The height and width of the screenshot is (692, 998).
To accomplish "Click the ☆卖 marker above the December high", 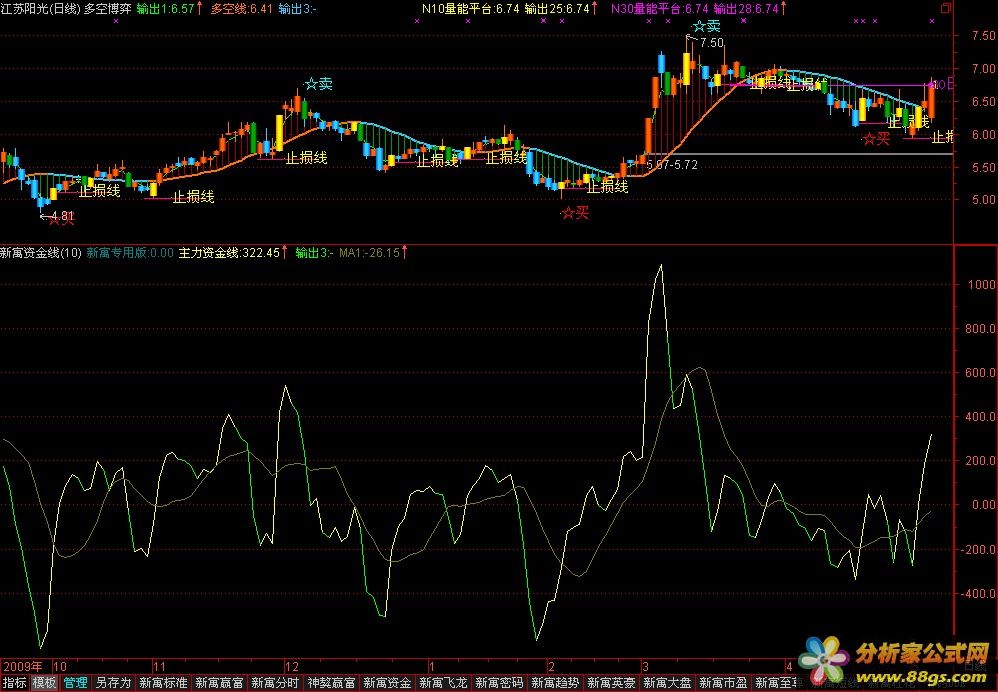I will coord(318,83).
